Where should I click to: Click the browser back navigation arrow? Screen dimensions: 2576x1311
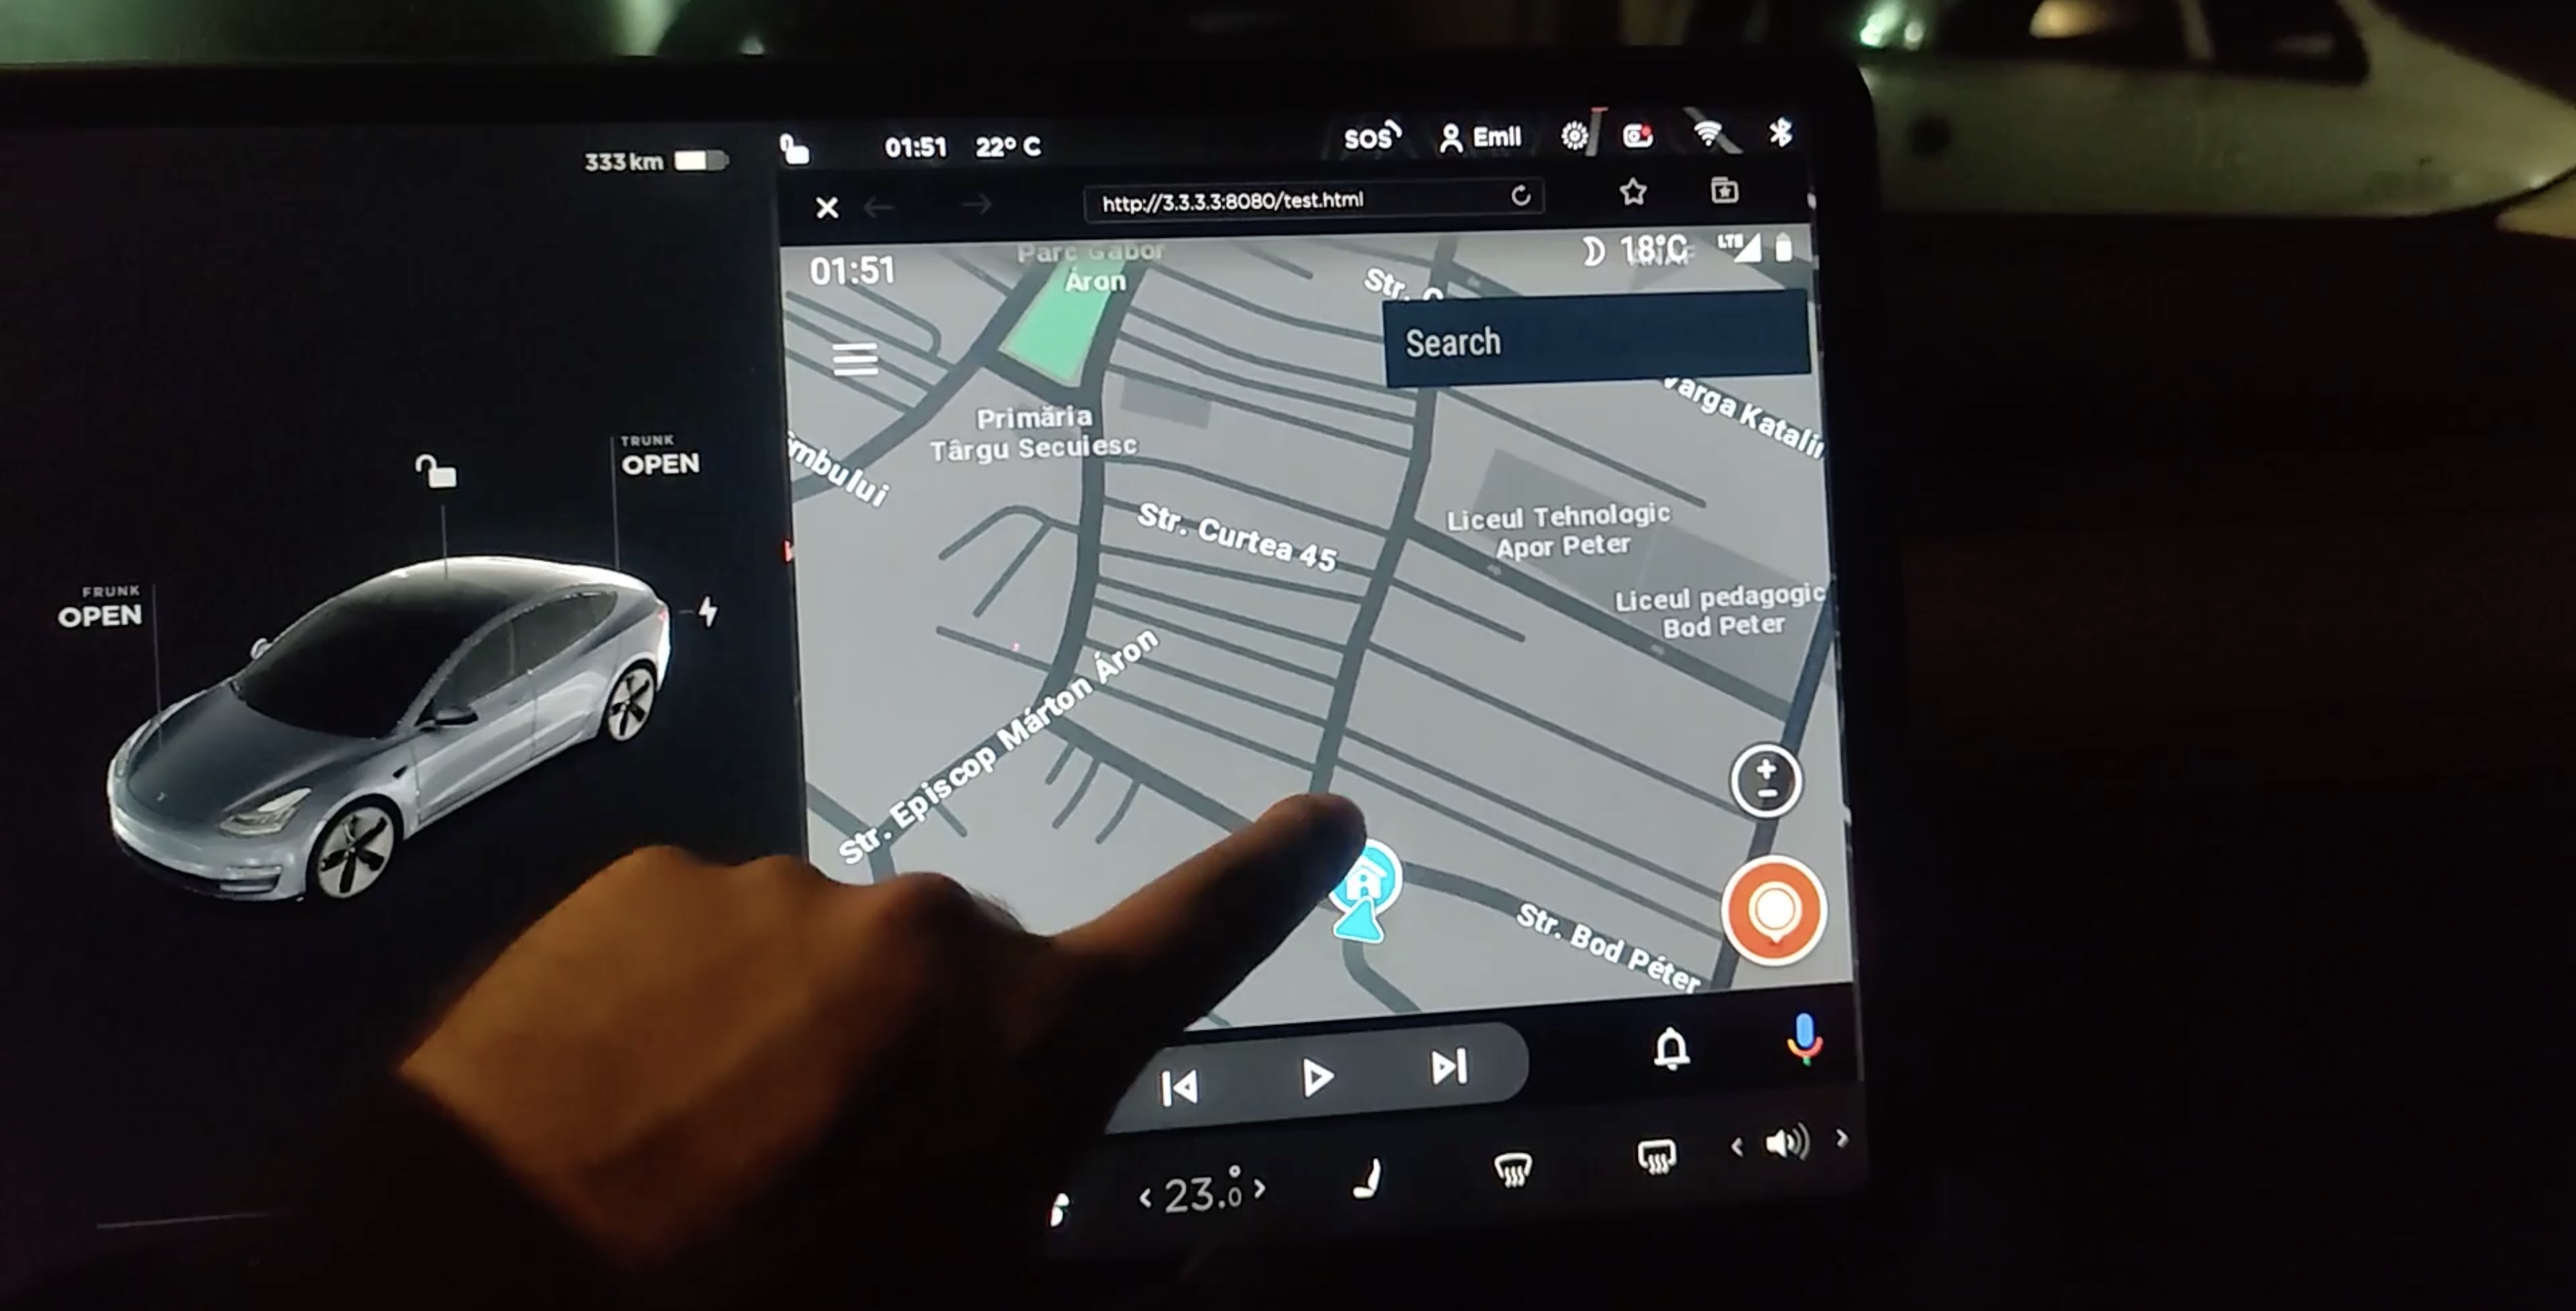[x=888, y=204]
